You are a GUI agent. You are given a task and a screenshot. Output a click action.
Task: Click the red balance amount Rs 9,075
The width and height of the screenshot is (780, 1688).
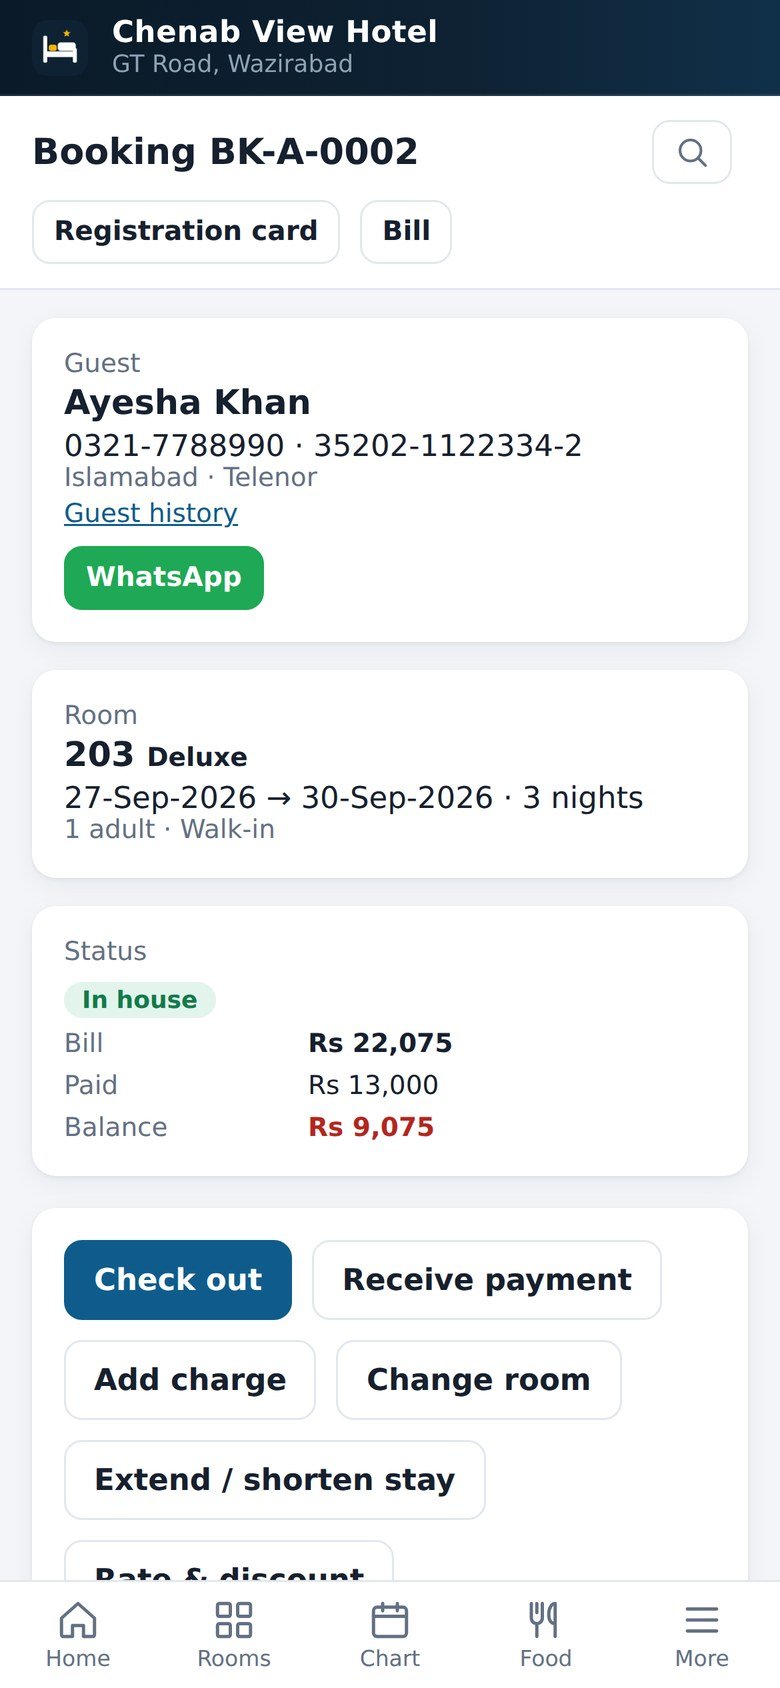point(371,1127)
